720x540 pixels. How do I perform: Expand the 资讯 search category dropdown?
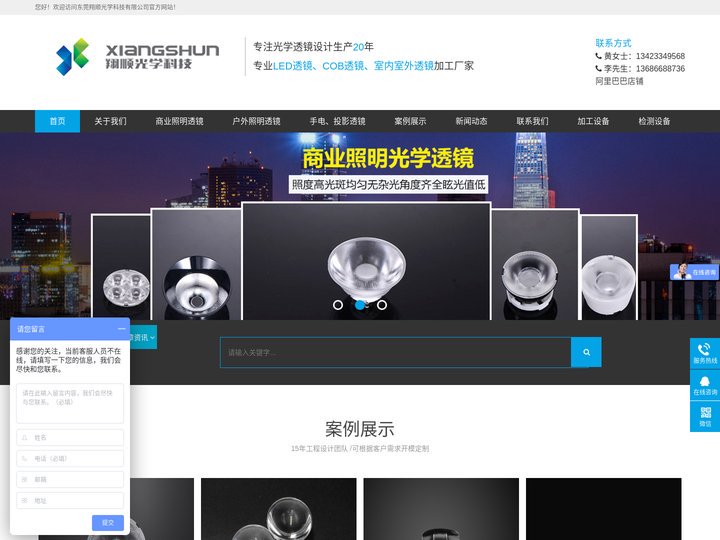click(143, 337)
